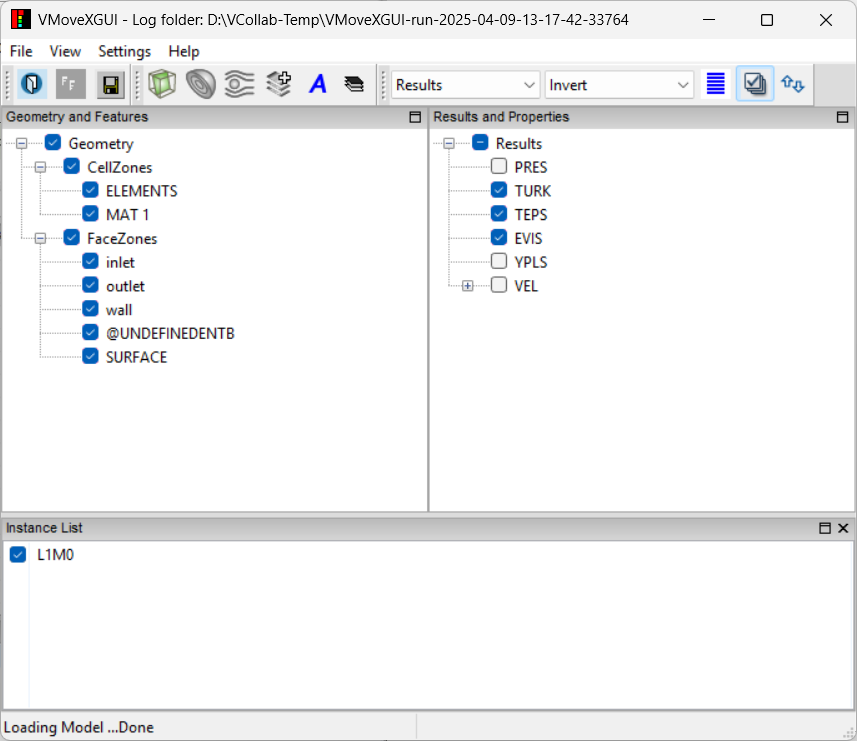857x741 pixels.
Task: Open the File menu
Action: (21, 51)
